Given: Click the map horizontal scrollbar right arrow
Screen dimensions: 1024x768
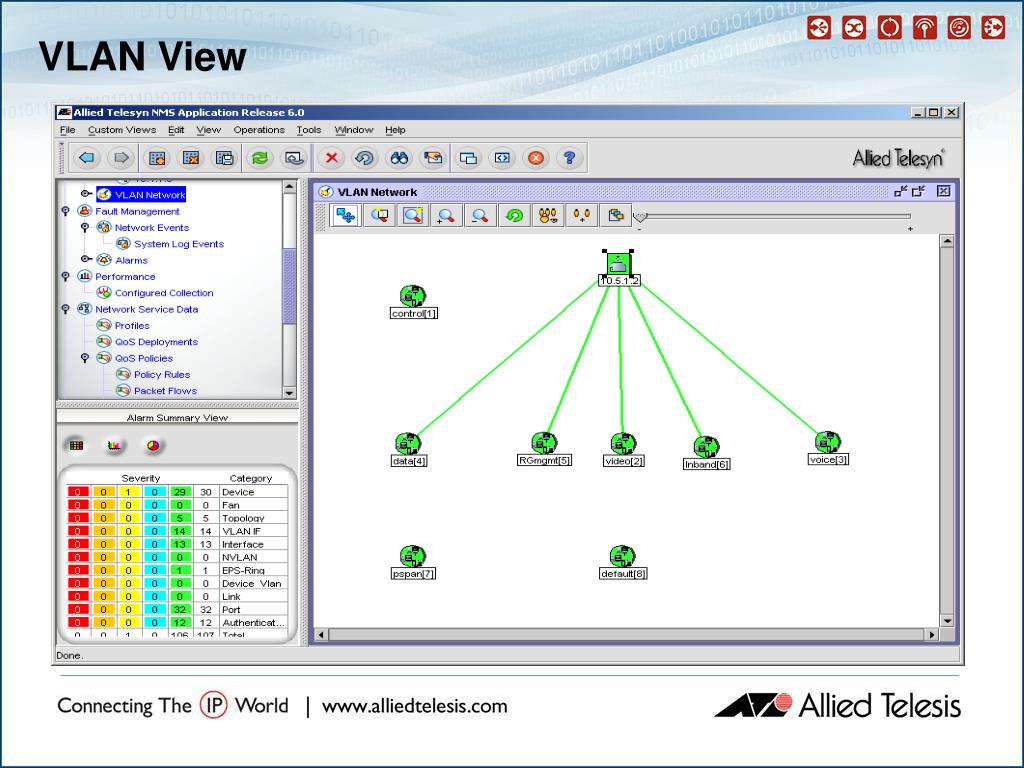Looking at the screenshot, I should 932,634.
